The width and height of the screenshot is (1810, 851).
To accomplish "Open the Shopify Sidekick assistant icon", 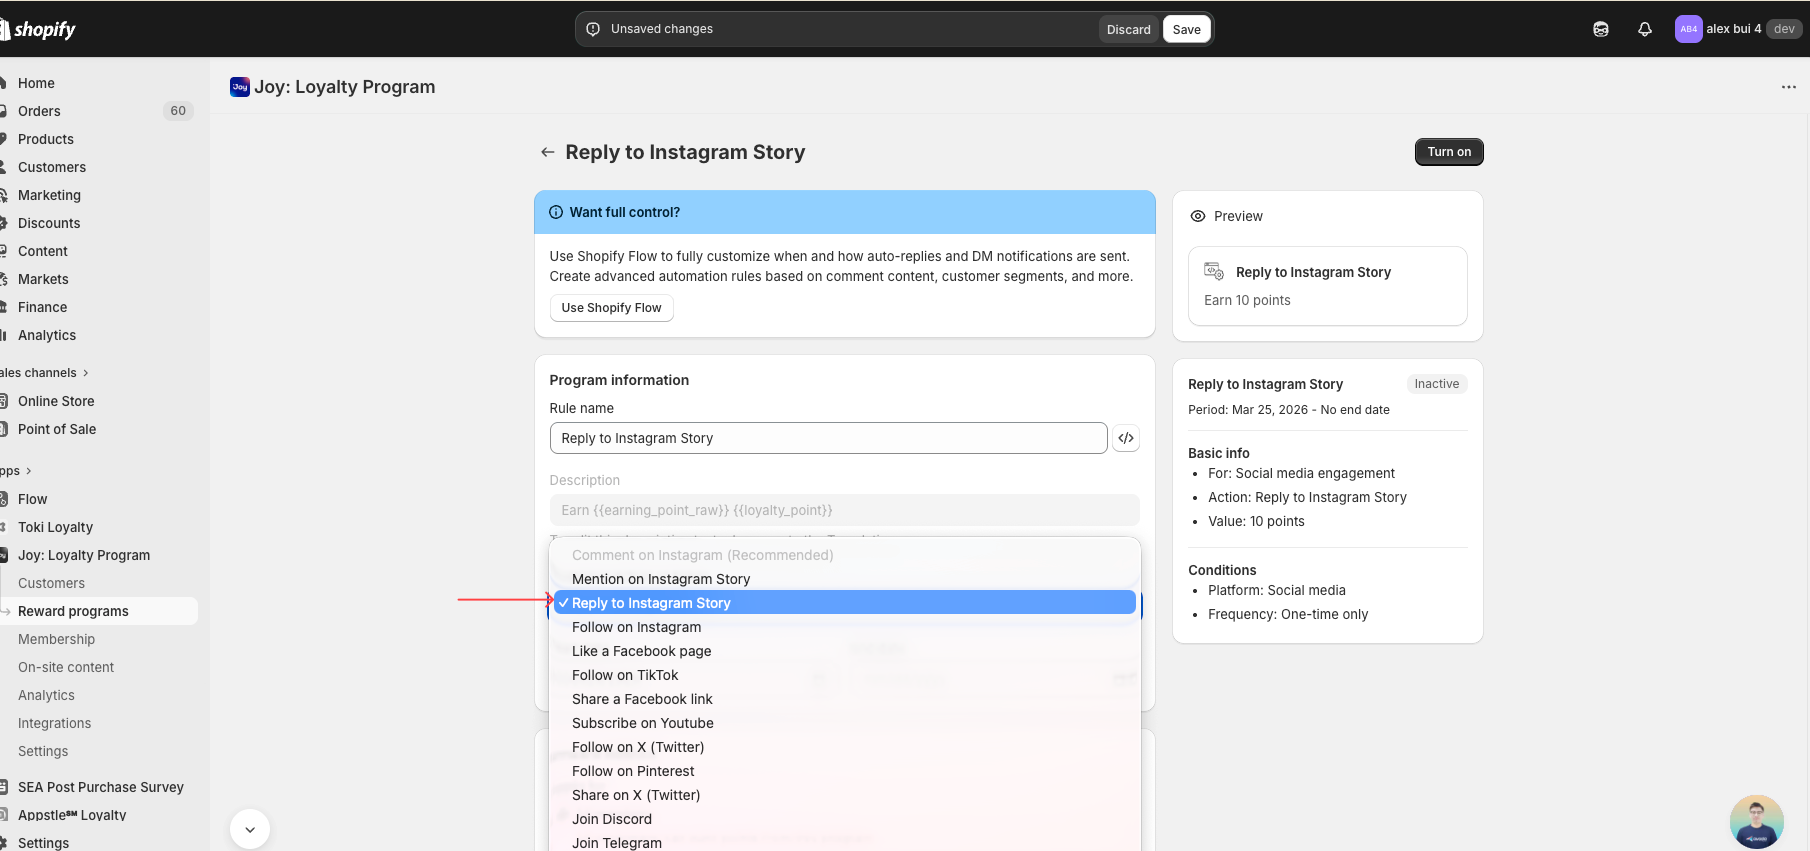I will click(x=1600, y=29).
